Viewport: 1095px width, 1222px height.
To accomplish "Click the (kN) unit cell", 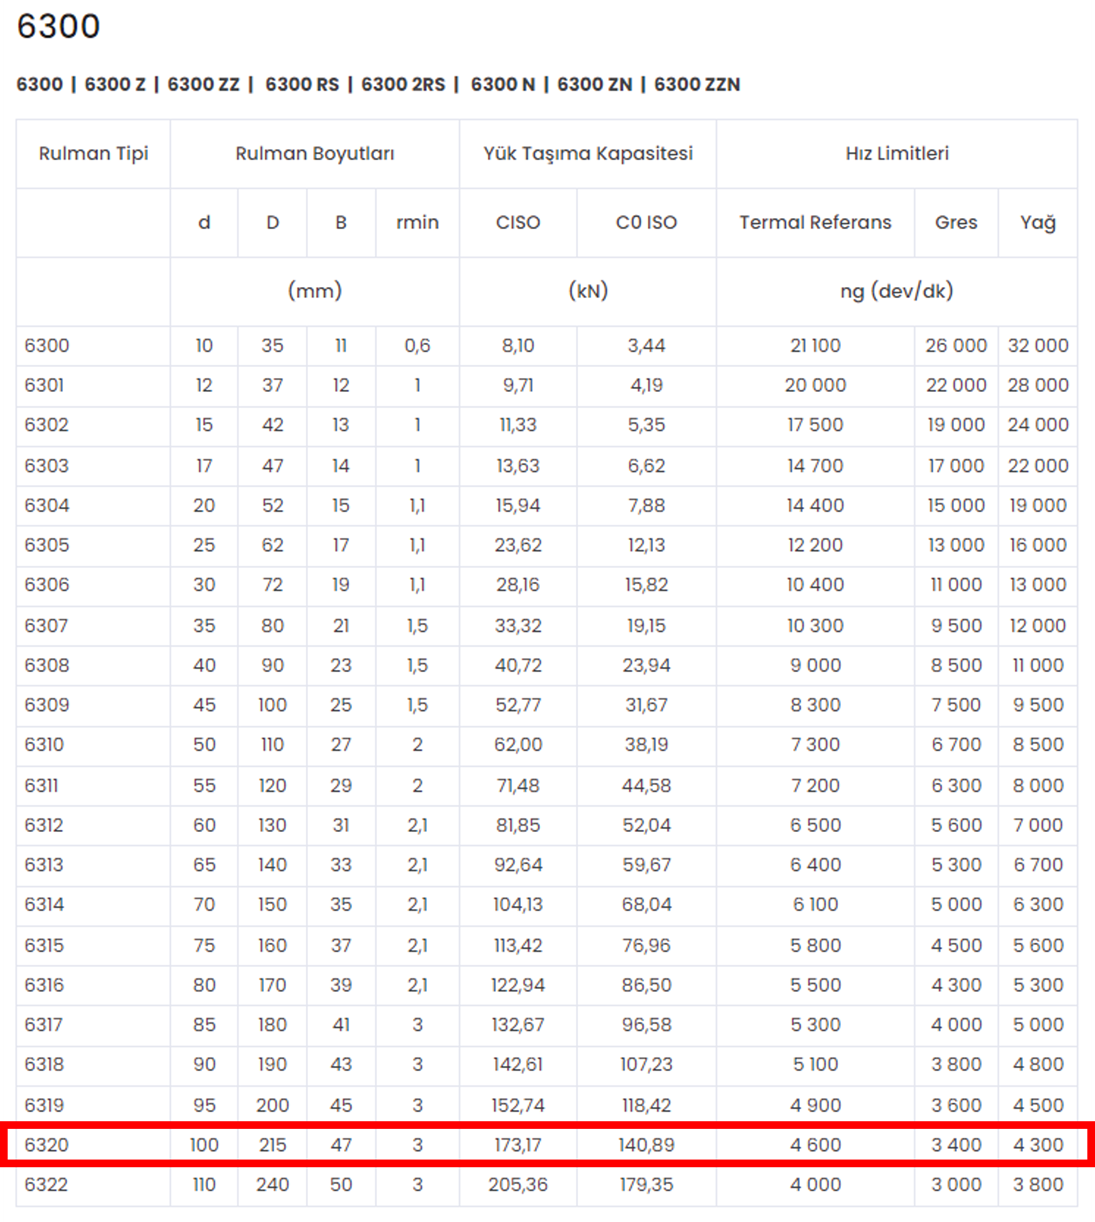I will click(x=588, y=291).
